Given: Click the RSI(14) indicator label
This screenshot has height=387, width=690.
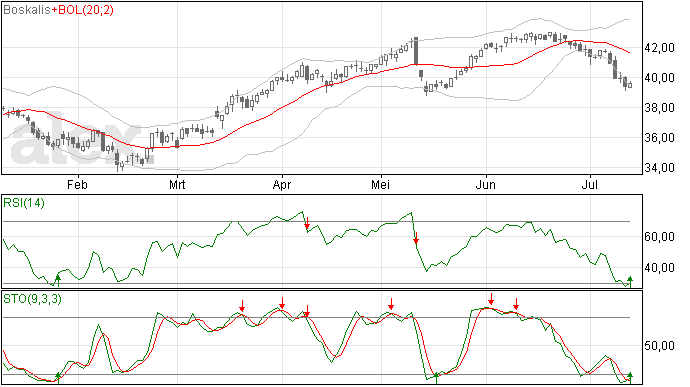Looking at the screenshot, I should click(x=24, y=203).
